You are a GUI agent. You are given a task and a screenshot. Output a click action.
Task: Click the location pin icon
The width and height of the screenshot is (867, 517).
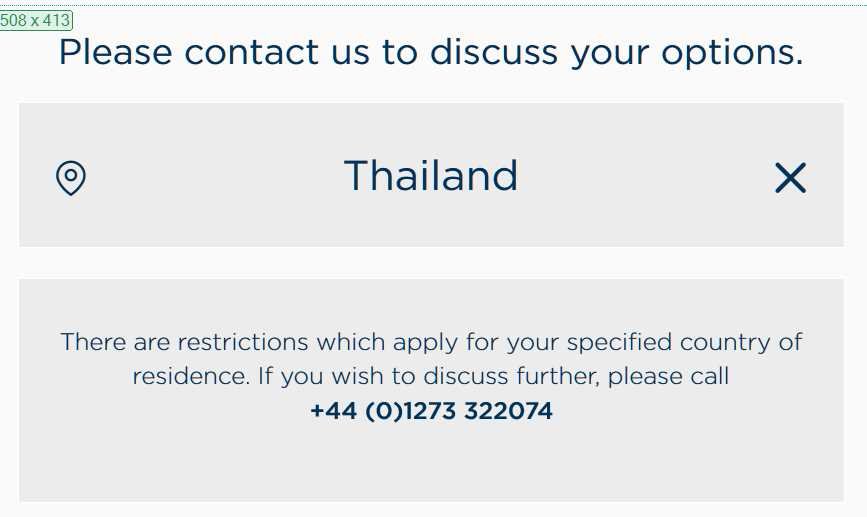pyautogui.click(x=71, y=177)
